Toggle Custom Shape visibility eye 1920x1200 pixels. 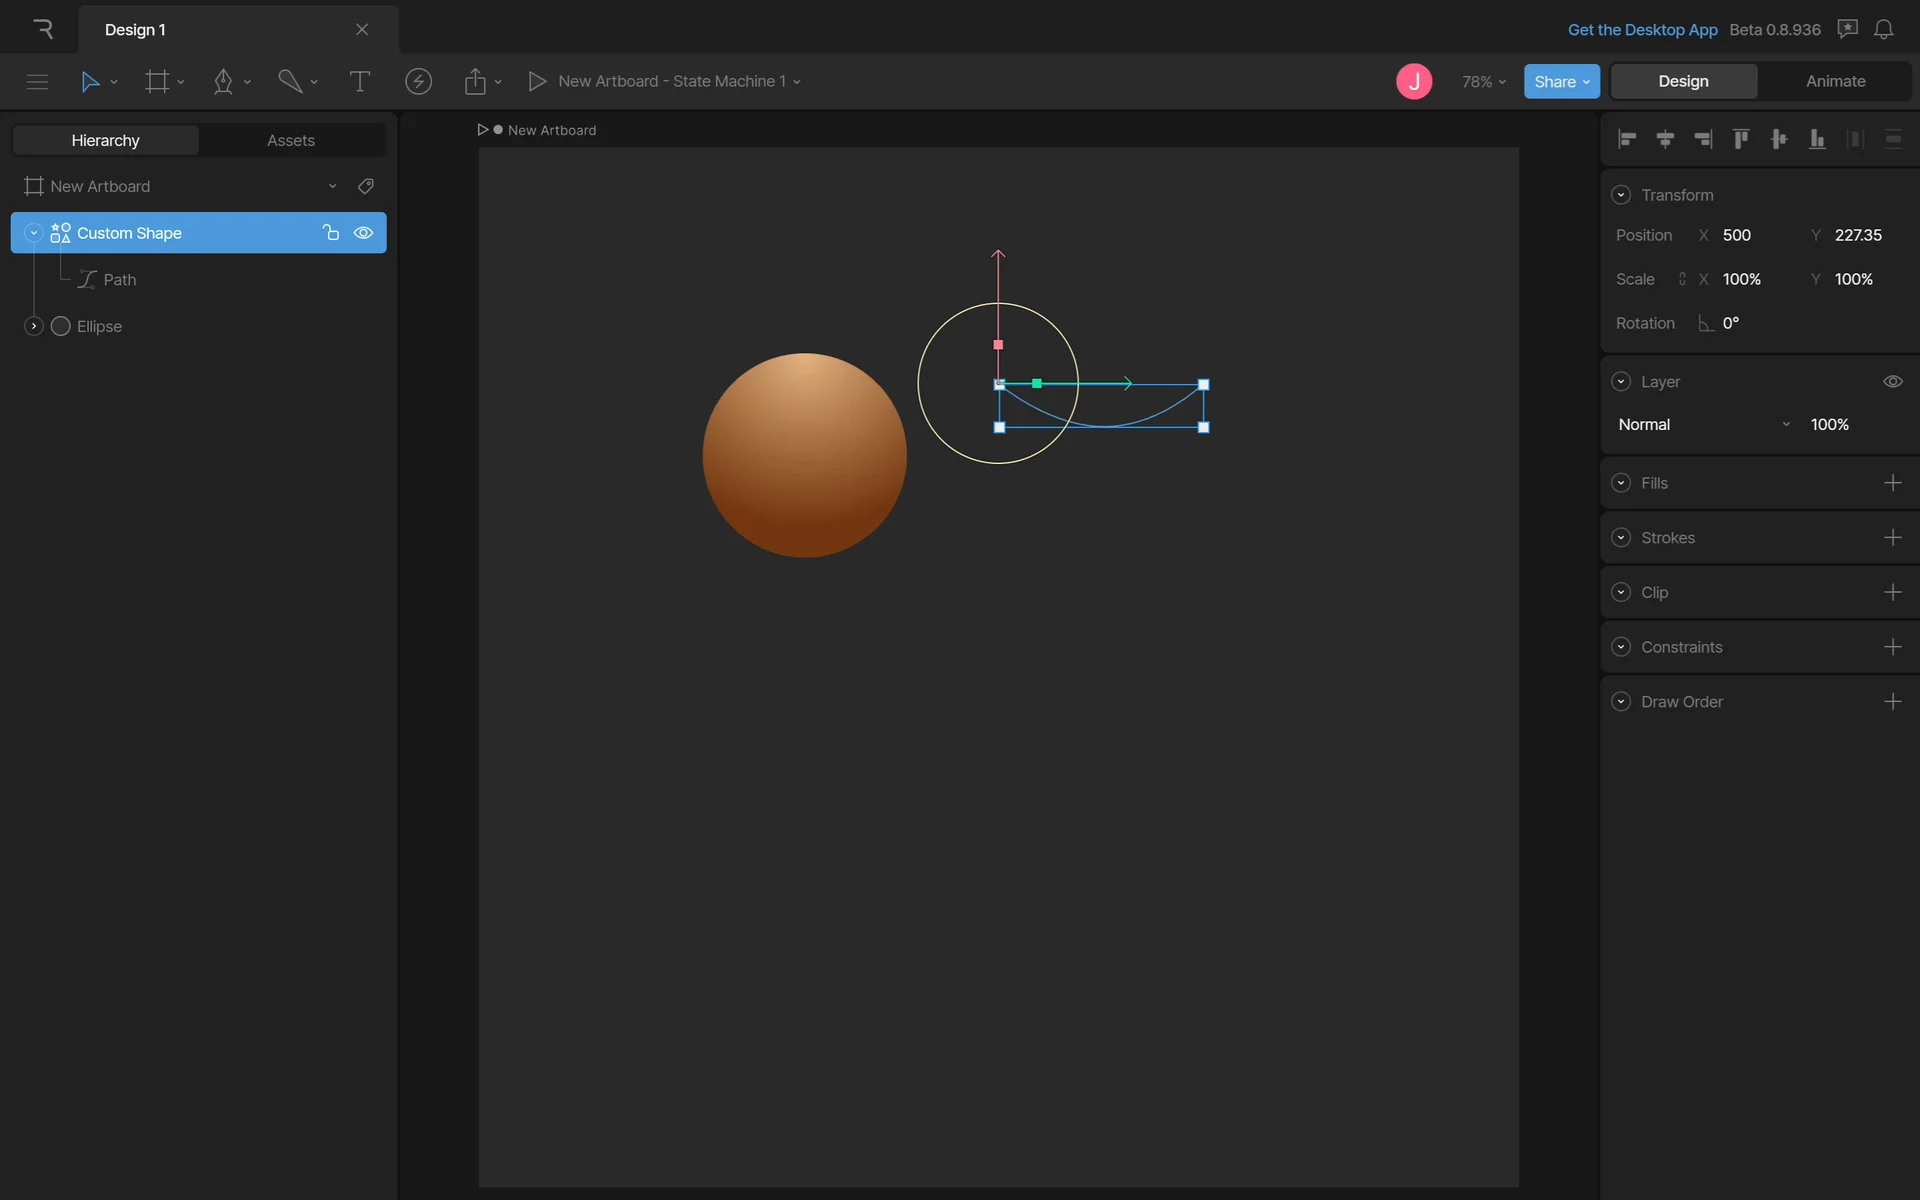tap(363, 233)
